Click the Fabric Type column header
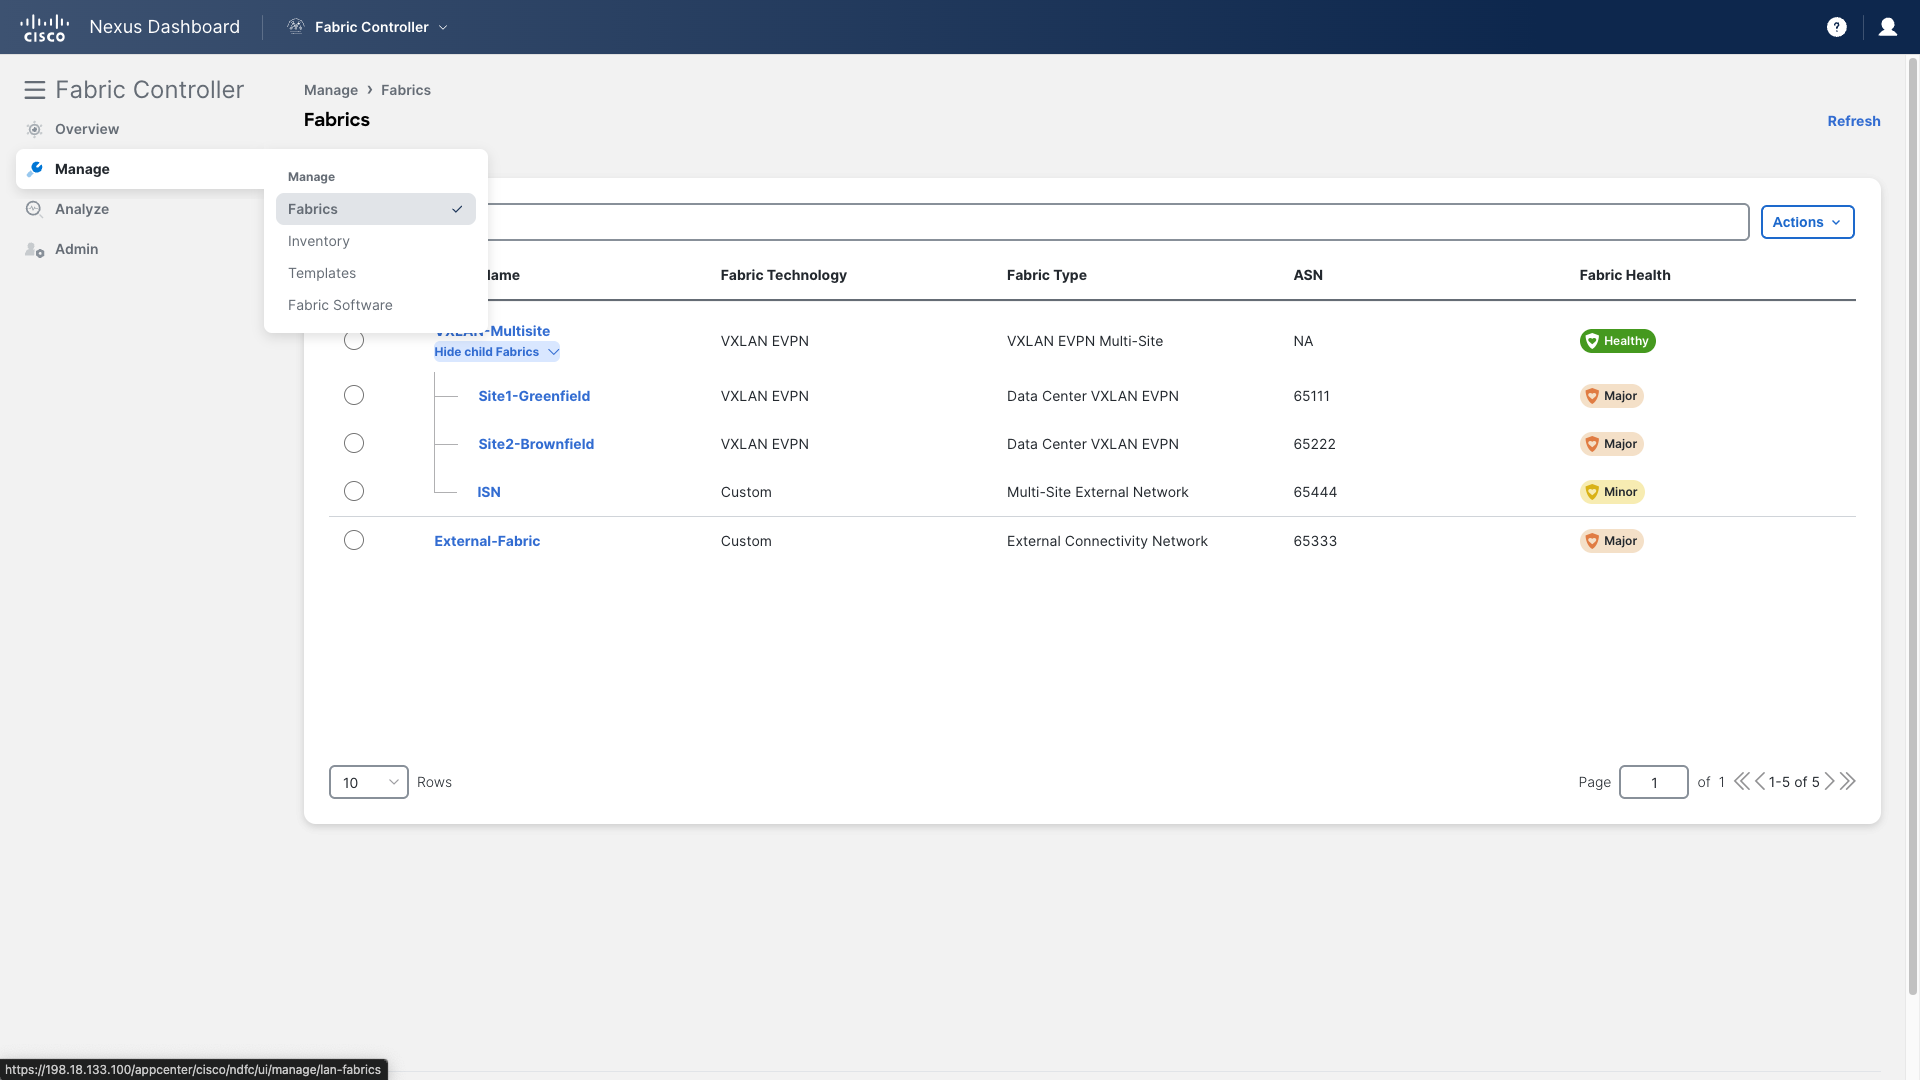The image size is (1920, 1080). (1047, 275)
